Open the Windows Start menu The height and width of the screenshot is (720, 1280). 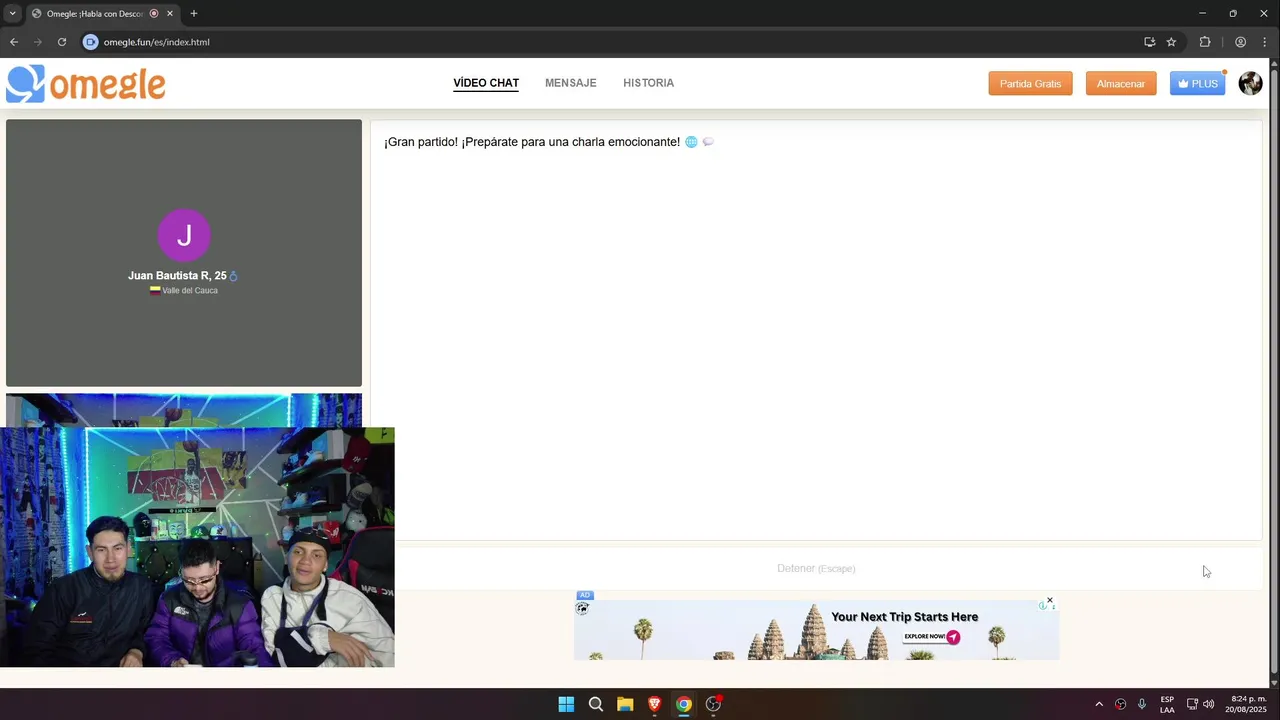566,704
